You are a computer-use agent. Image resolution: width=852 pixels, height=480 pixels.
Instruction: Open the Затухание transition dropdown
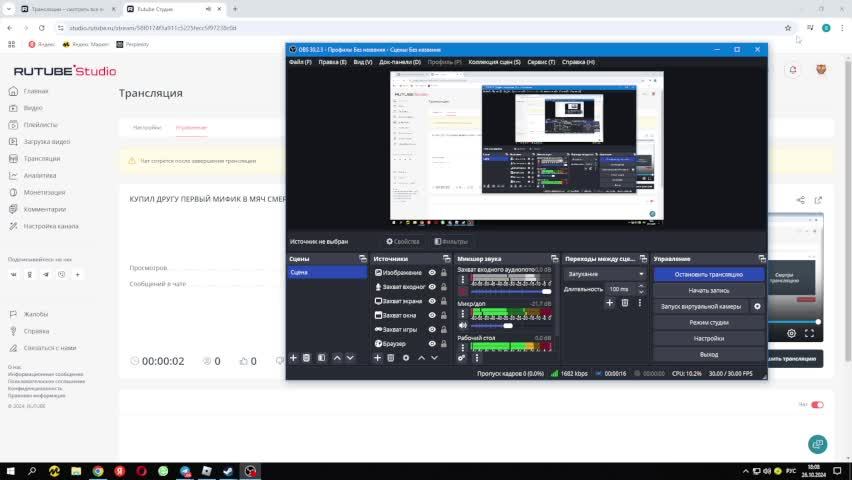[605, 274]
